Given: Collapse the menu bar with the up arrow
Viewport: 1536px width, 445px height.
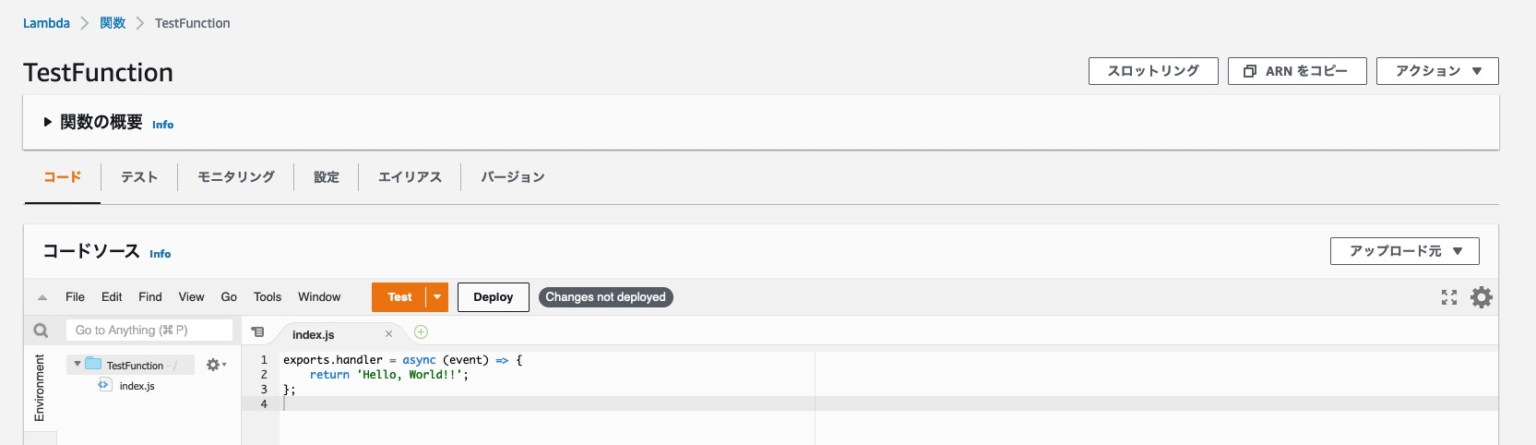Looking at the screenshot, I should pyautogui.click(x=42, y=297).
